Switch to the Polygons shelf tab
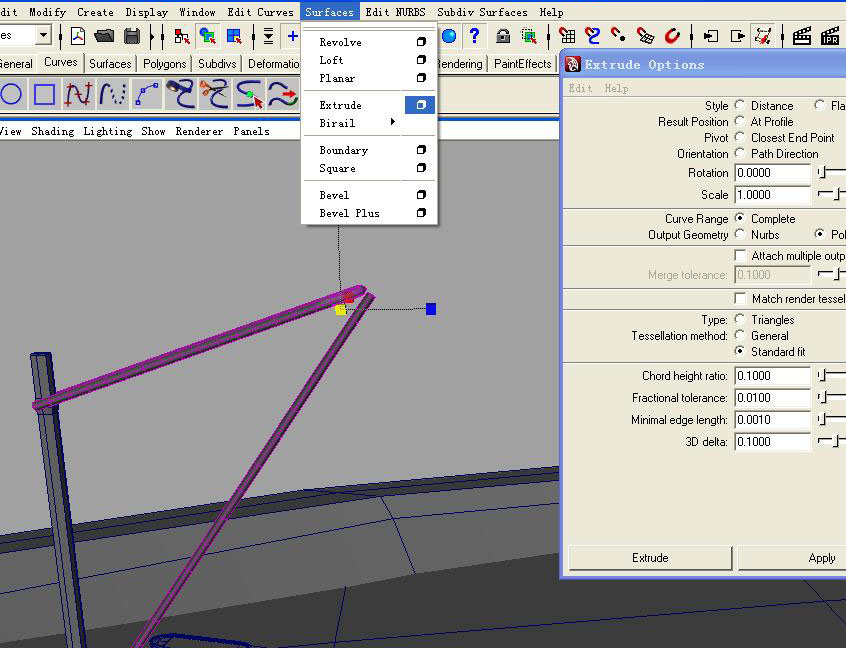846x648 pixels. point(165,64)
